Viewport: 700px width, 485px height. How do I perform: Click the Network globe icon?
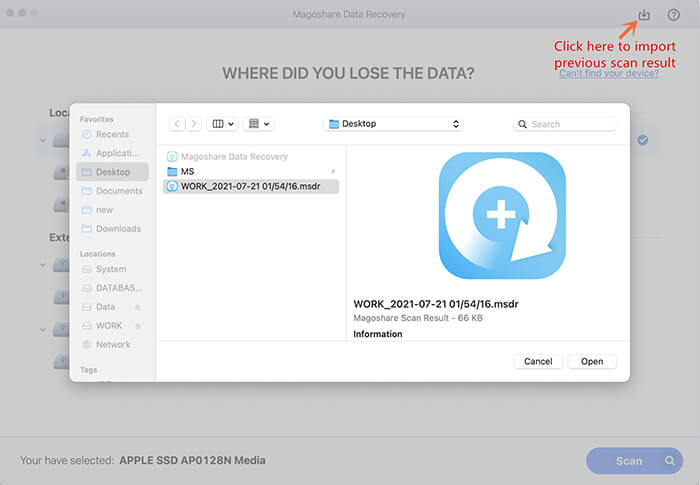[x=87, y=344]
